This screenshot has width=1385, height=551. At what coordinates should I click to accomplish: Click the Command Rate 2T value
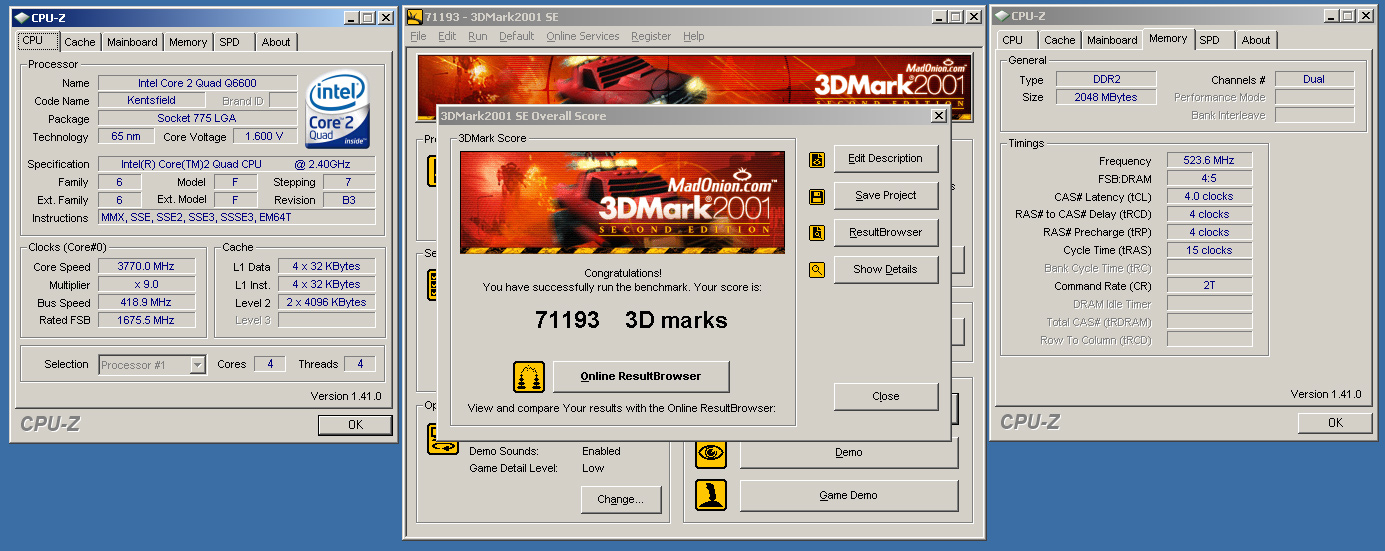pyautogui.click(x=1209, y=286)
